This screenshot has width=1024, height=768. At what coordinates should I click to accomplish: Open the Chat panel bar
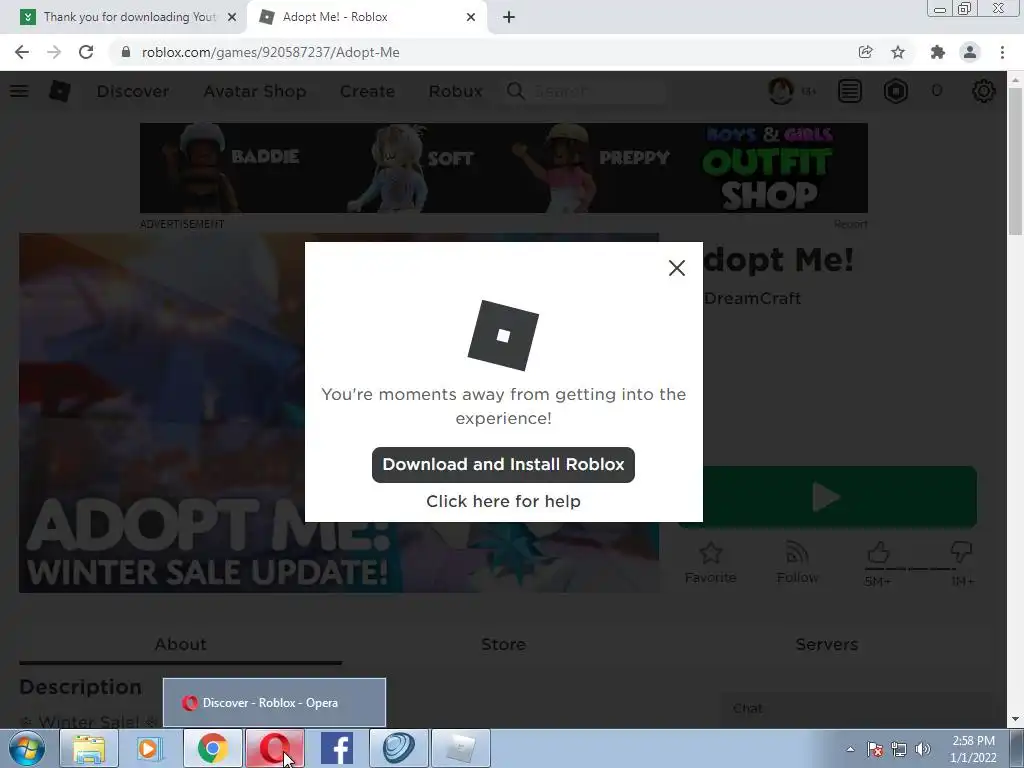(856, 709)
